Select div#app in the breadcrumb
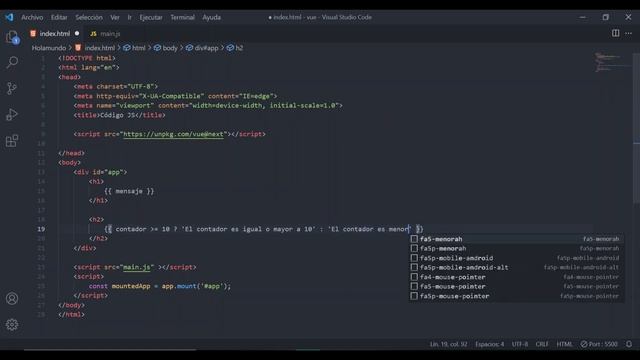The height and width of the screenshot is (360, 640). 206,48
